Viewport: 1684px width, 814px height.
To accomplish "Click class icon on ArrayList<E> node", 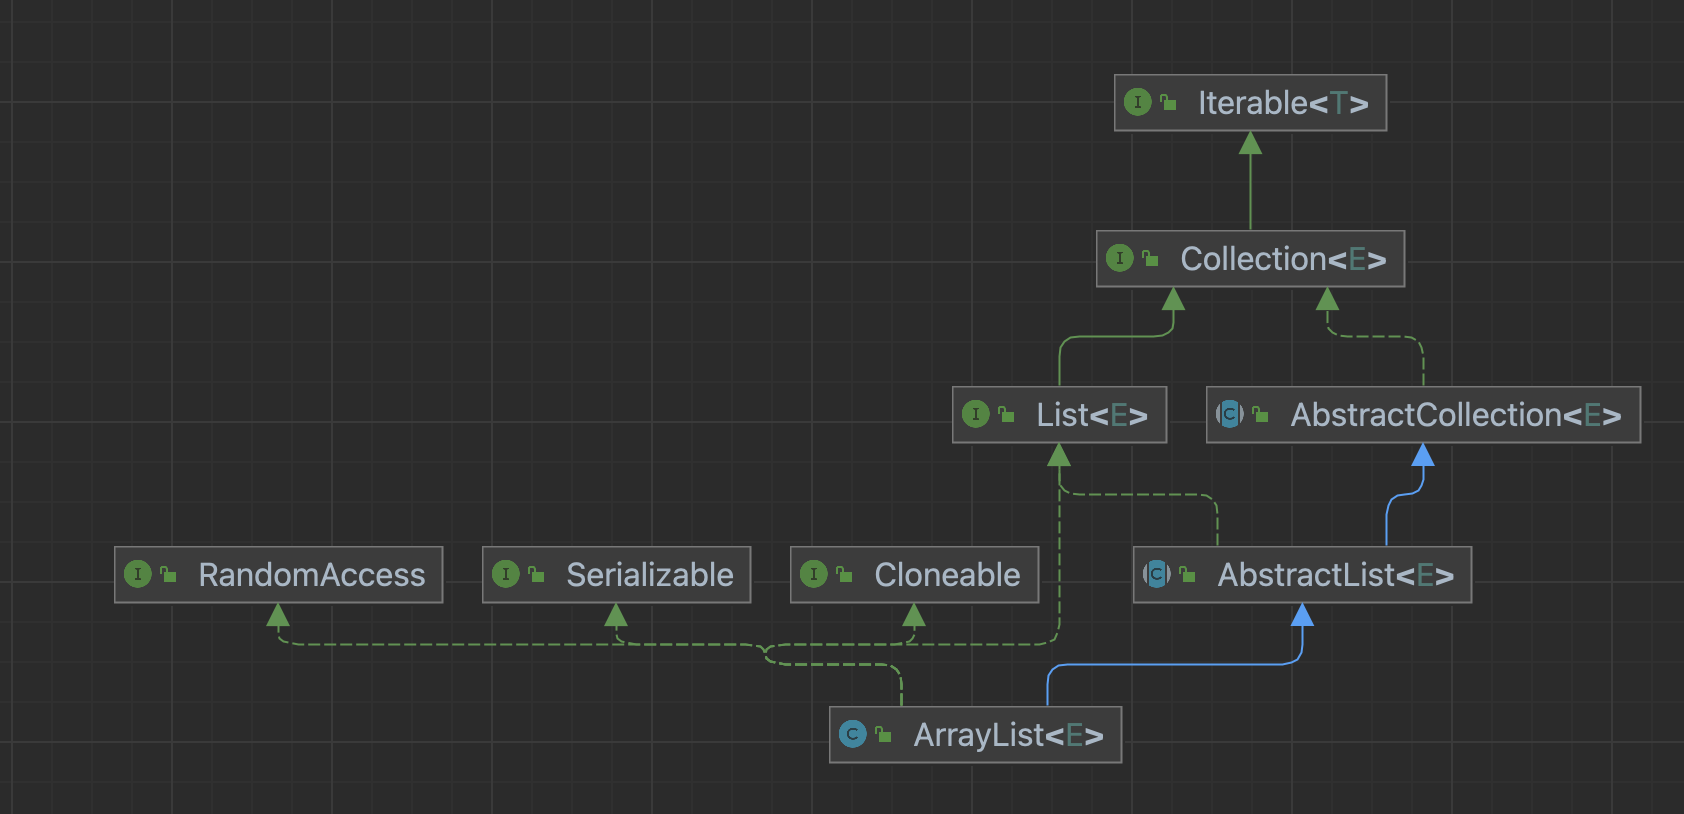I will coord(853,734).
